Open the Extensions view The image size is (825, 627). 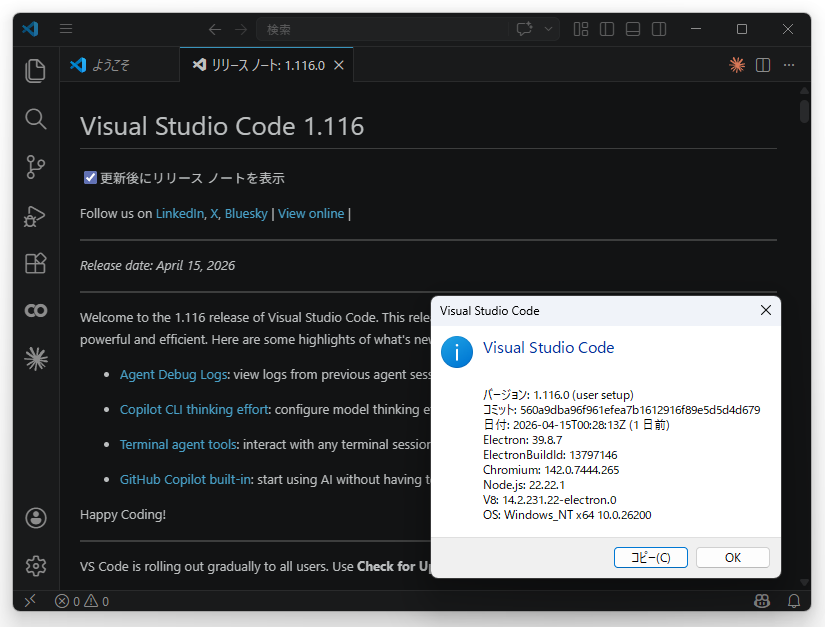[35, 263]
